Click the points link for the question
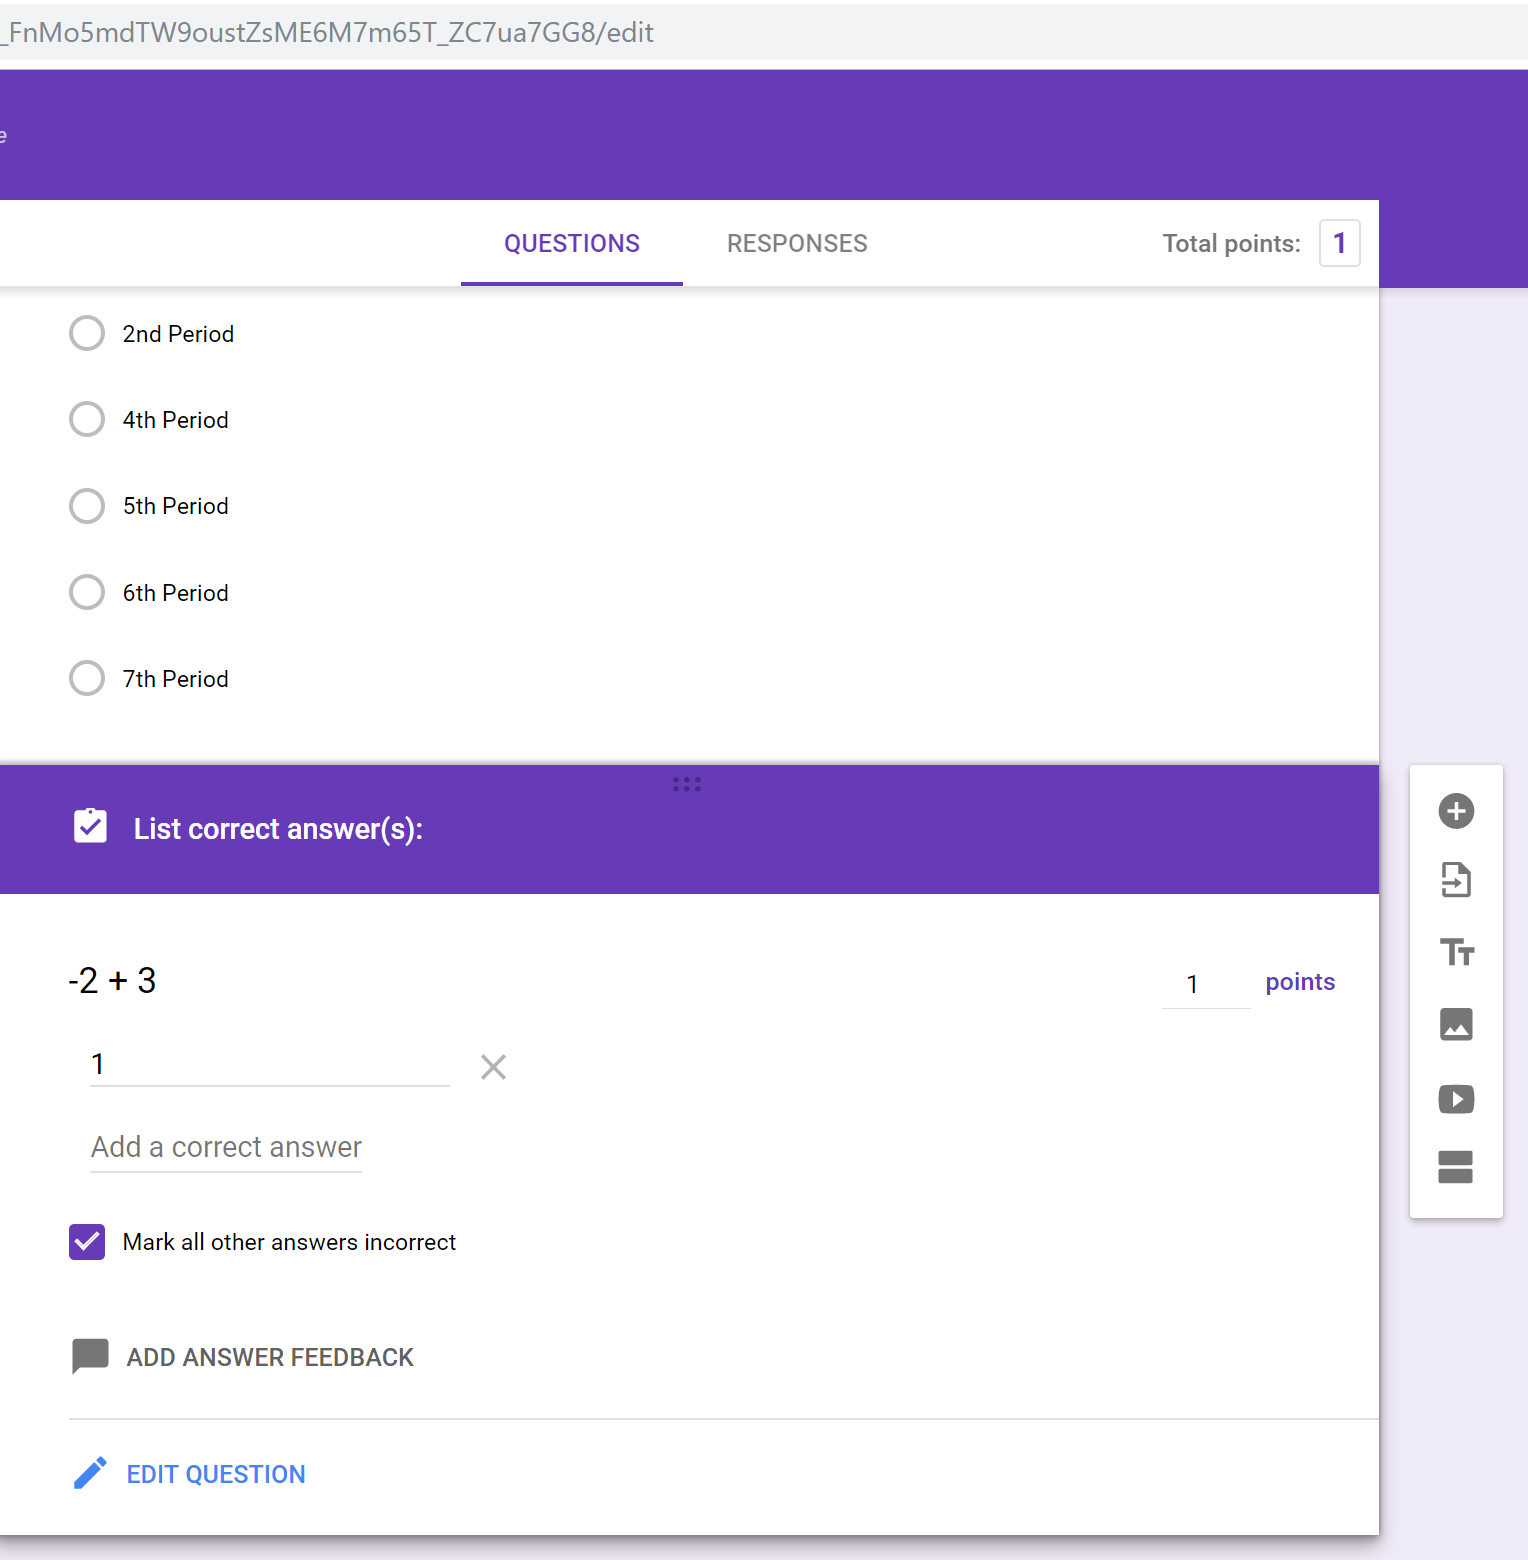 tap(1299, 981)
